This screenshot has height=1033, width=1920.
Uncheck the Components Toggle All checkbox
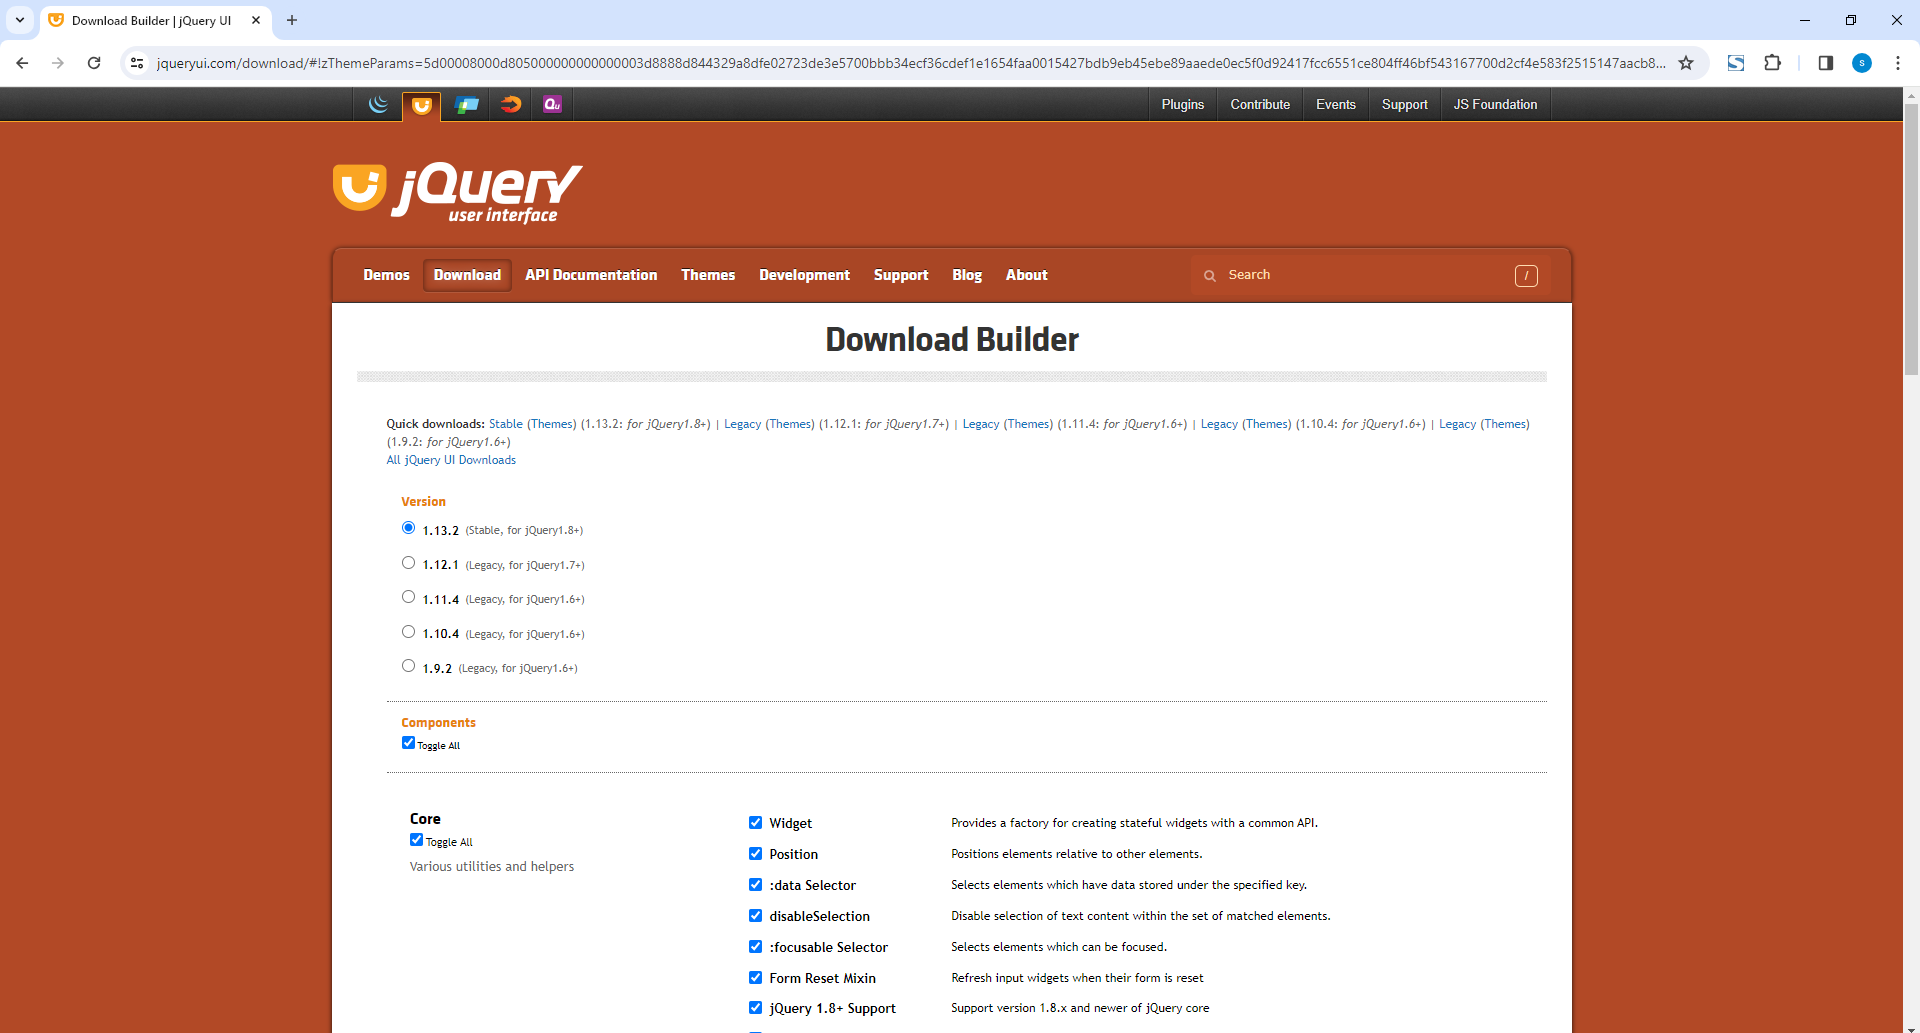[408, 743]
